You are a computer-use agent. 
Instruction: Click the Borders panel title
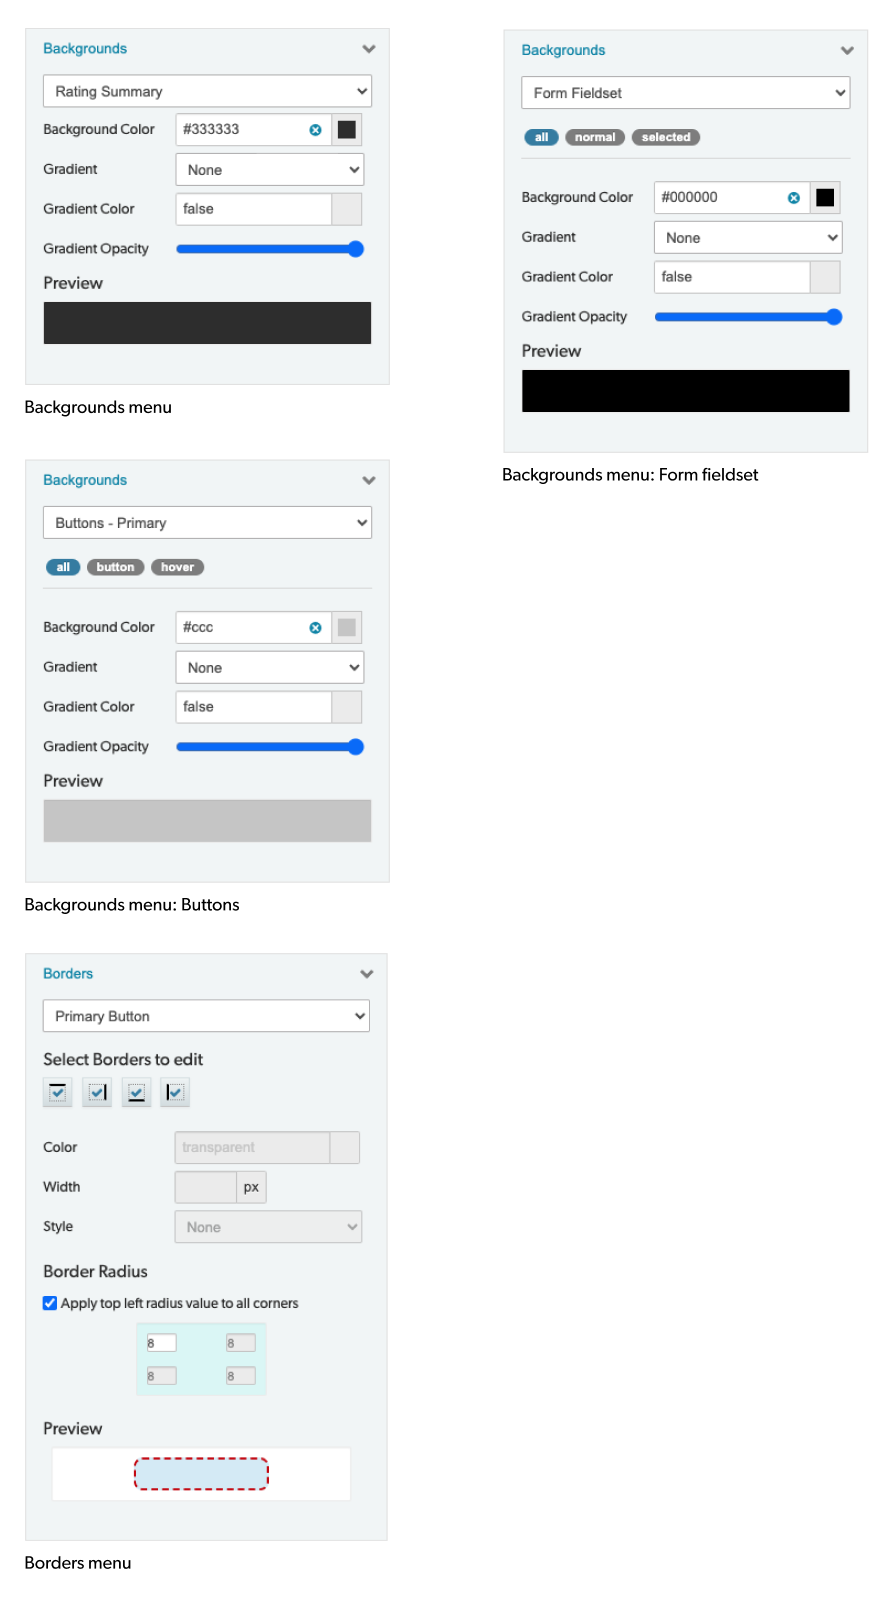(68, 974)
